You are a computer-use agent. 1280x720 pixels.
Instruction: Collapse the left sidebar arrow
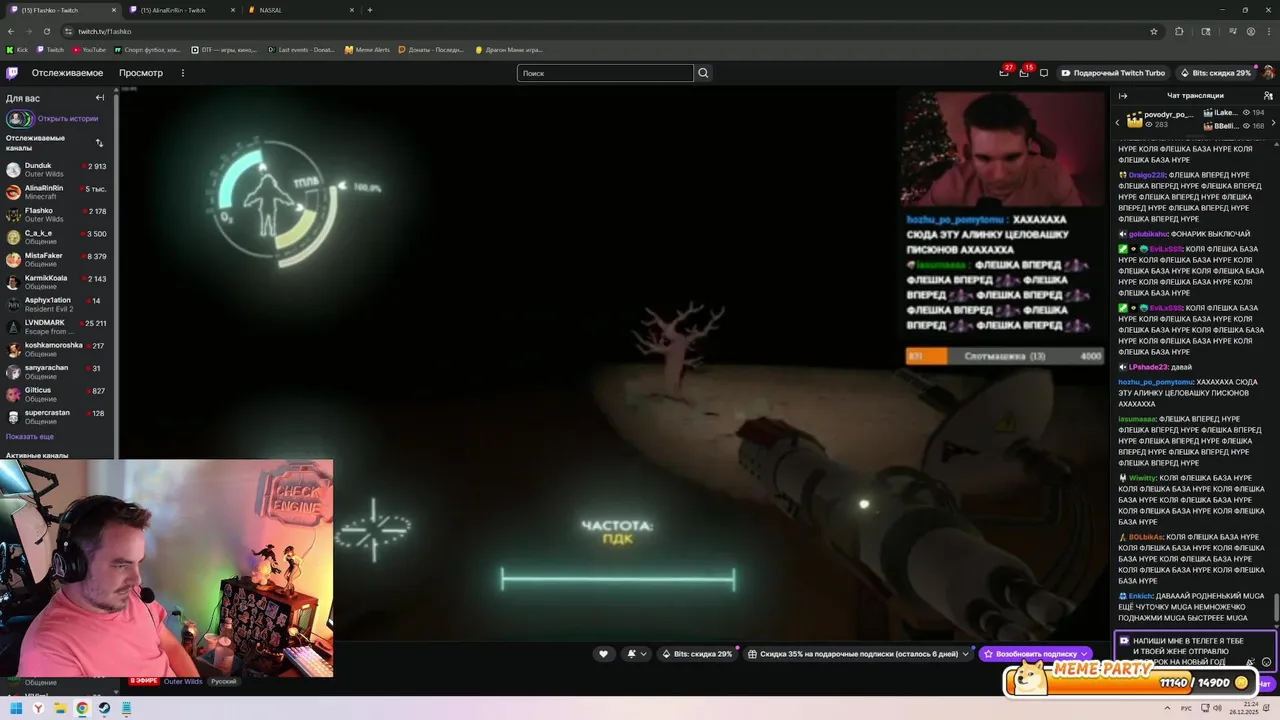point(100,98)
